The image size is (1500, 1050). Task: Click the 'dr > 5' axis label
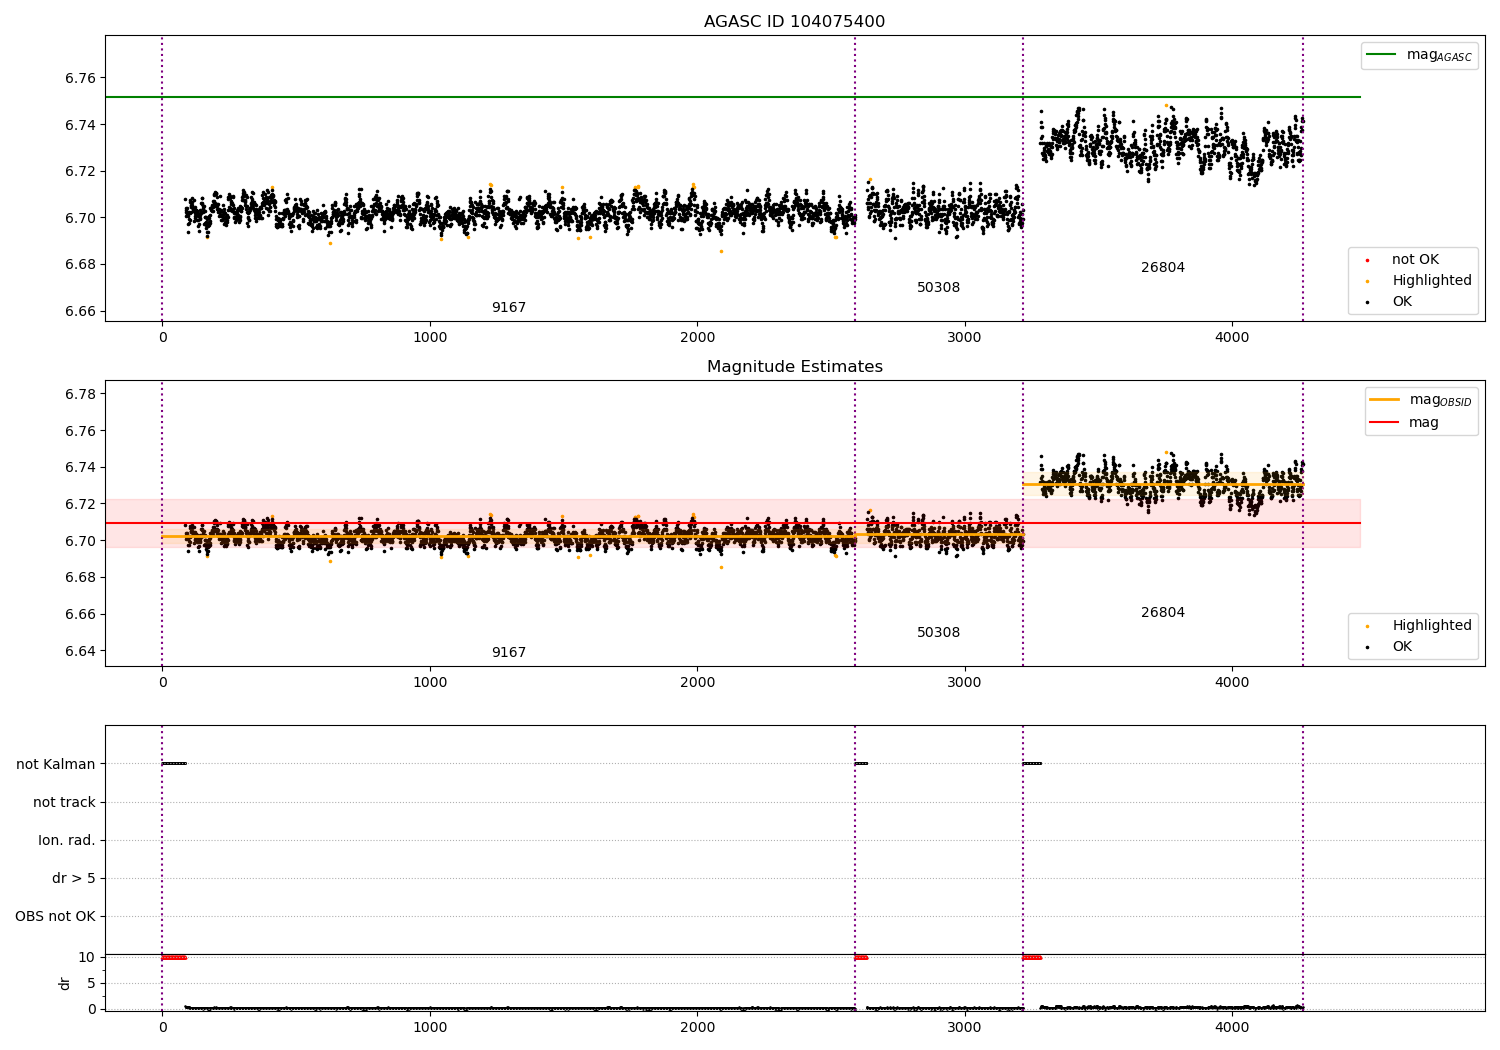[x=74, y=878]
